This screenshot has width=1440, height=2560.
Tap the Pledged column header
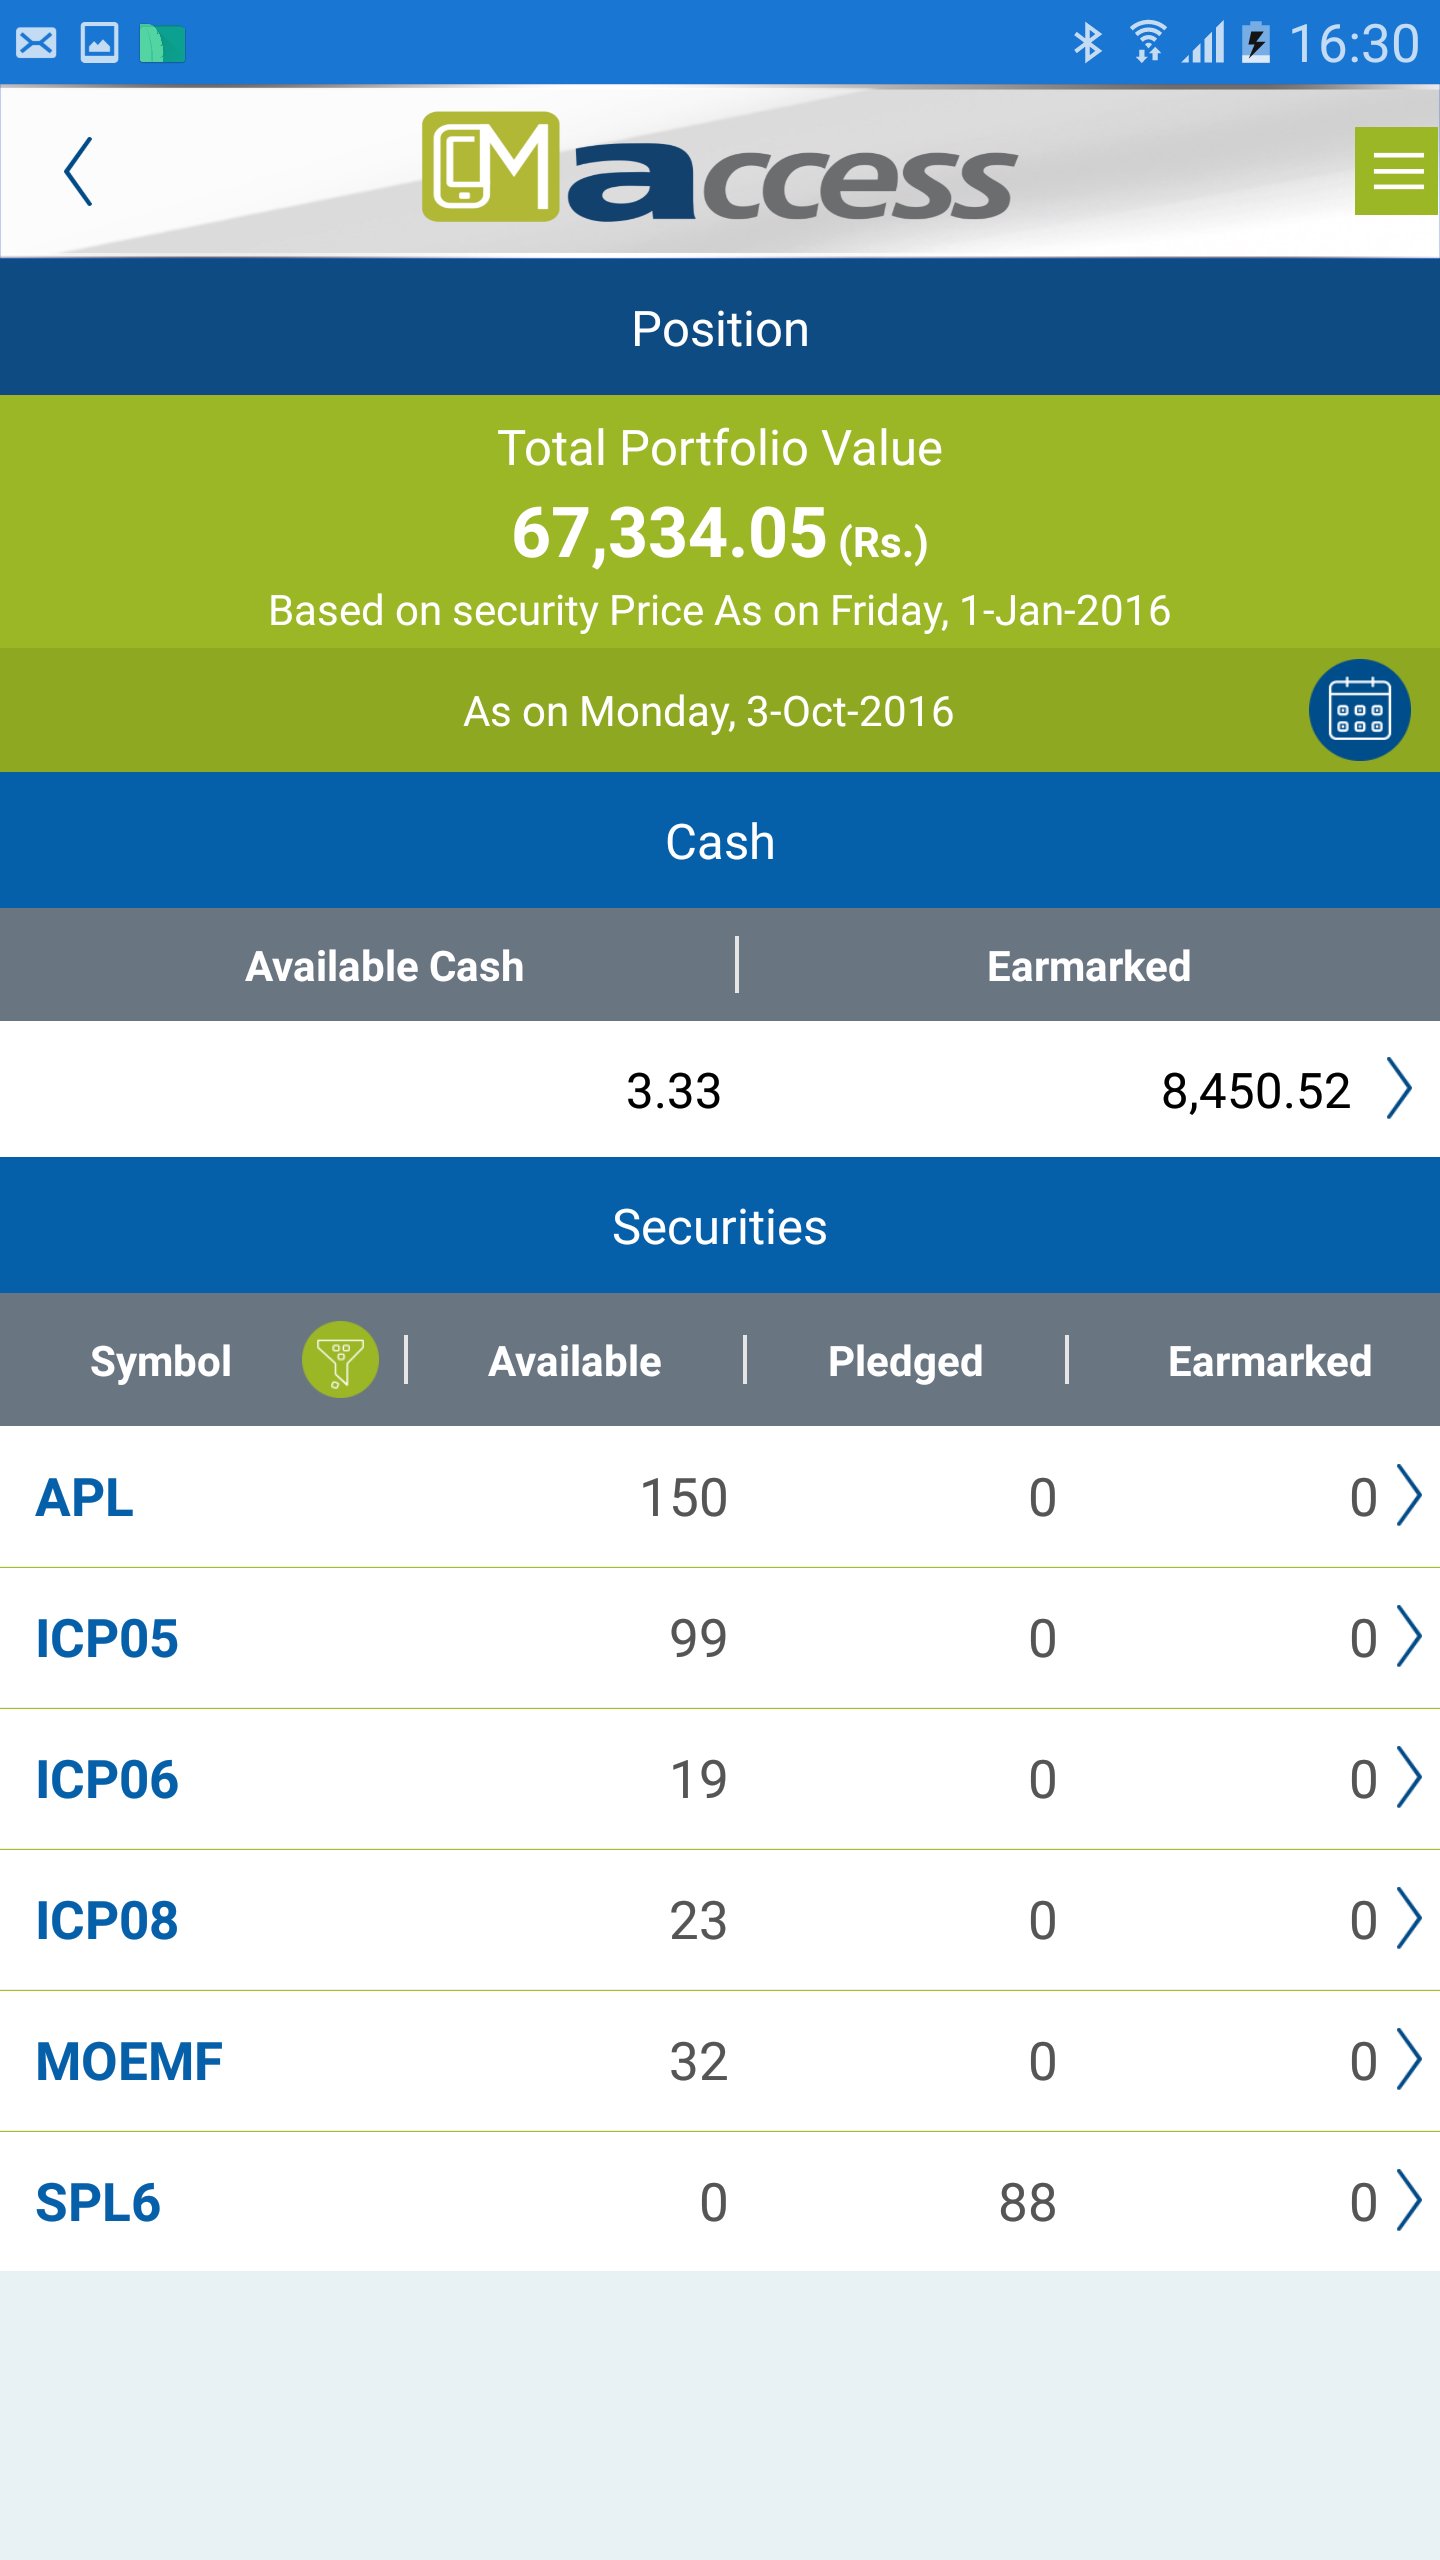click(905, 1361)
